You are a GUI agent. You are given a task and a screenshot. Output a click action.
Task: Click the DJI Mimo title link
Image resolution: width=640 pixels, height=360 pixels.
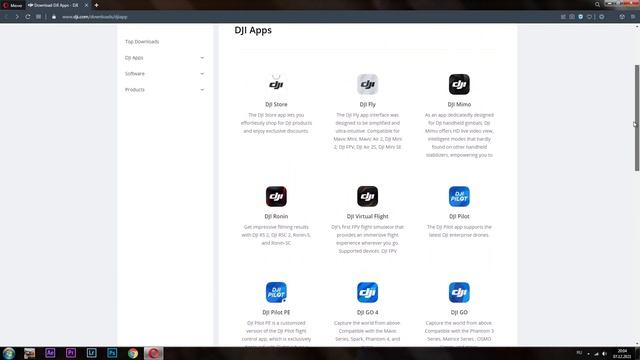pos(459,104)
